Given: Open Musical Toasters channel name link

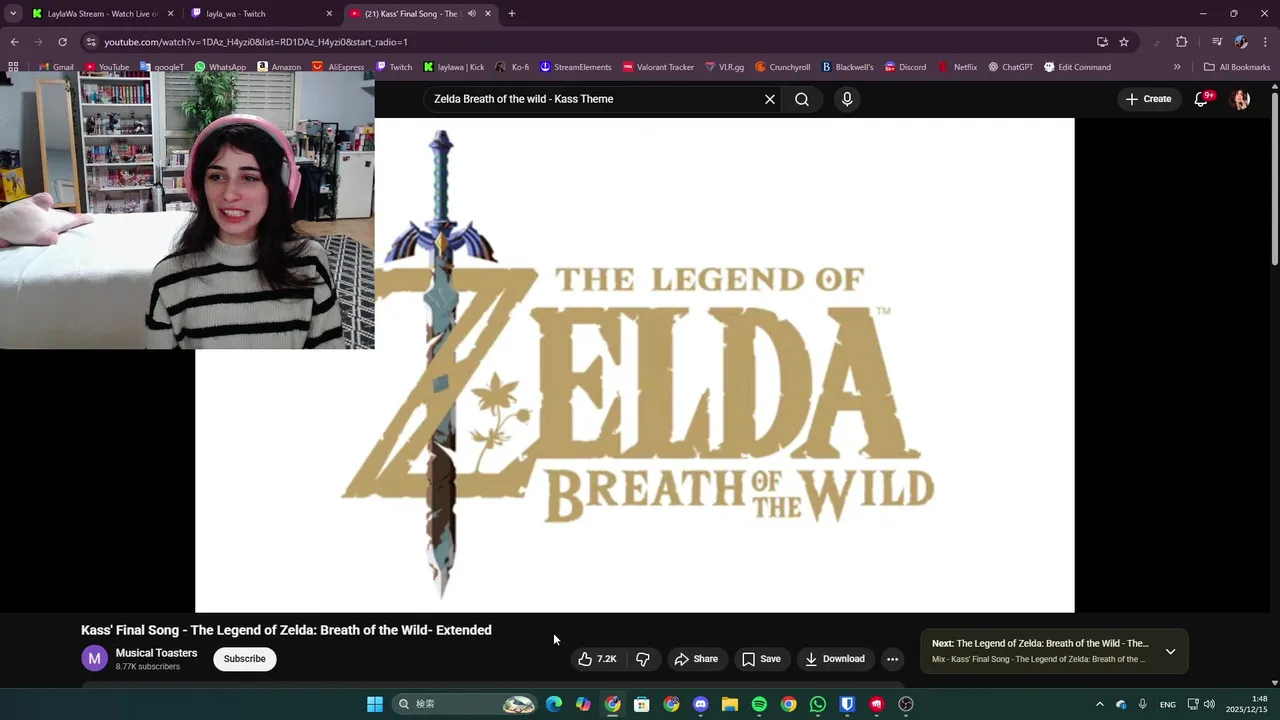Looking at the screenshot, I should [156, 653].
